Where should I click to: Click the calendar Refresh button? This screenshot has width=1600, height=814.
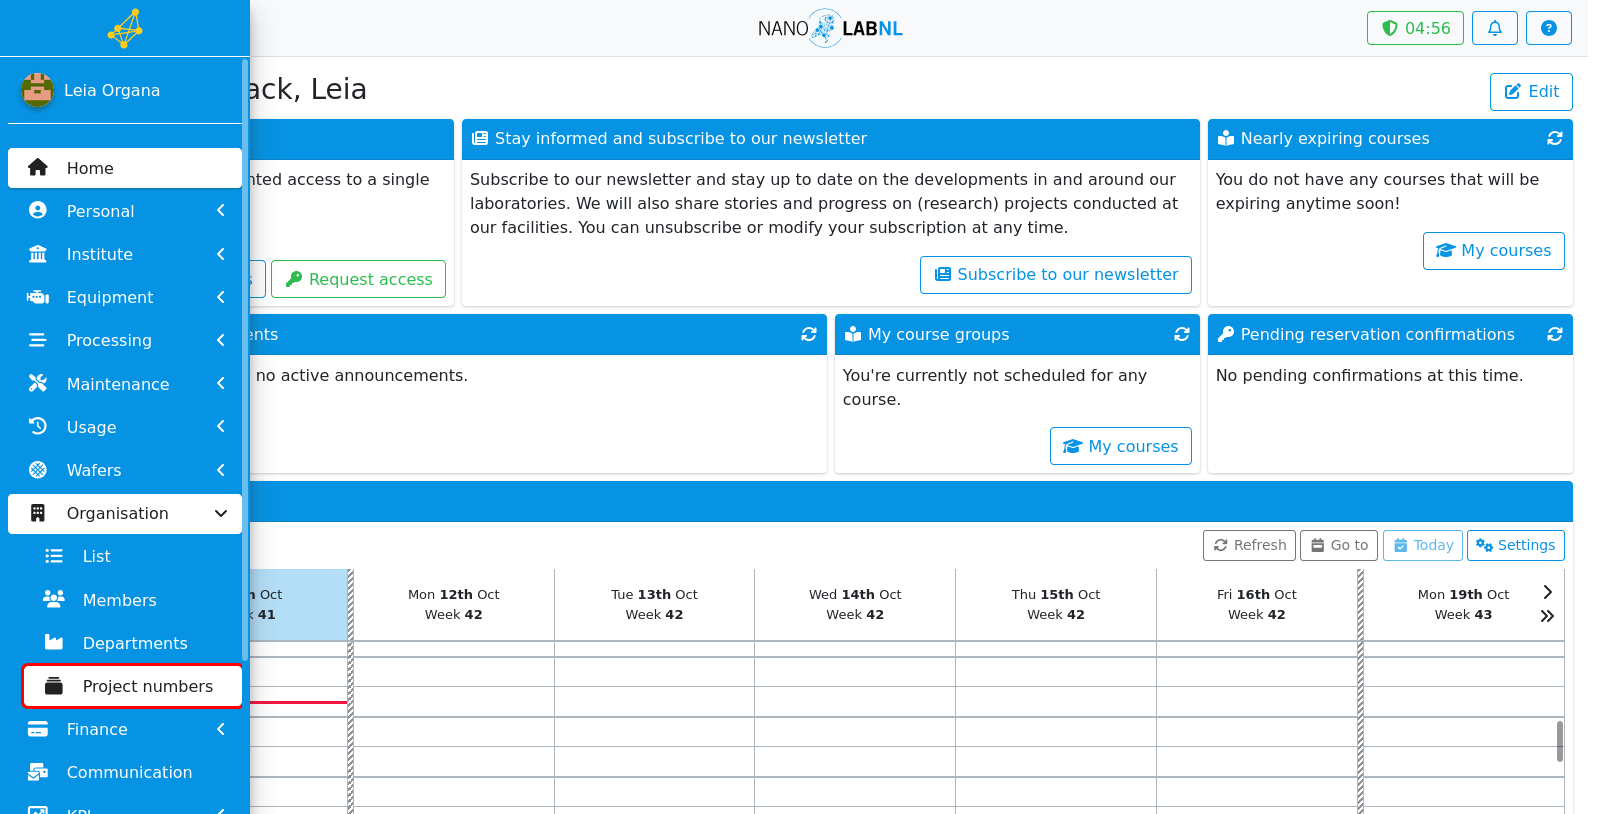tap(1249, 545)
